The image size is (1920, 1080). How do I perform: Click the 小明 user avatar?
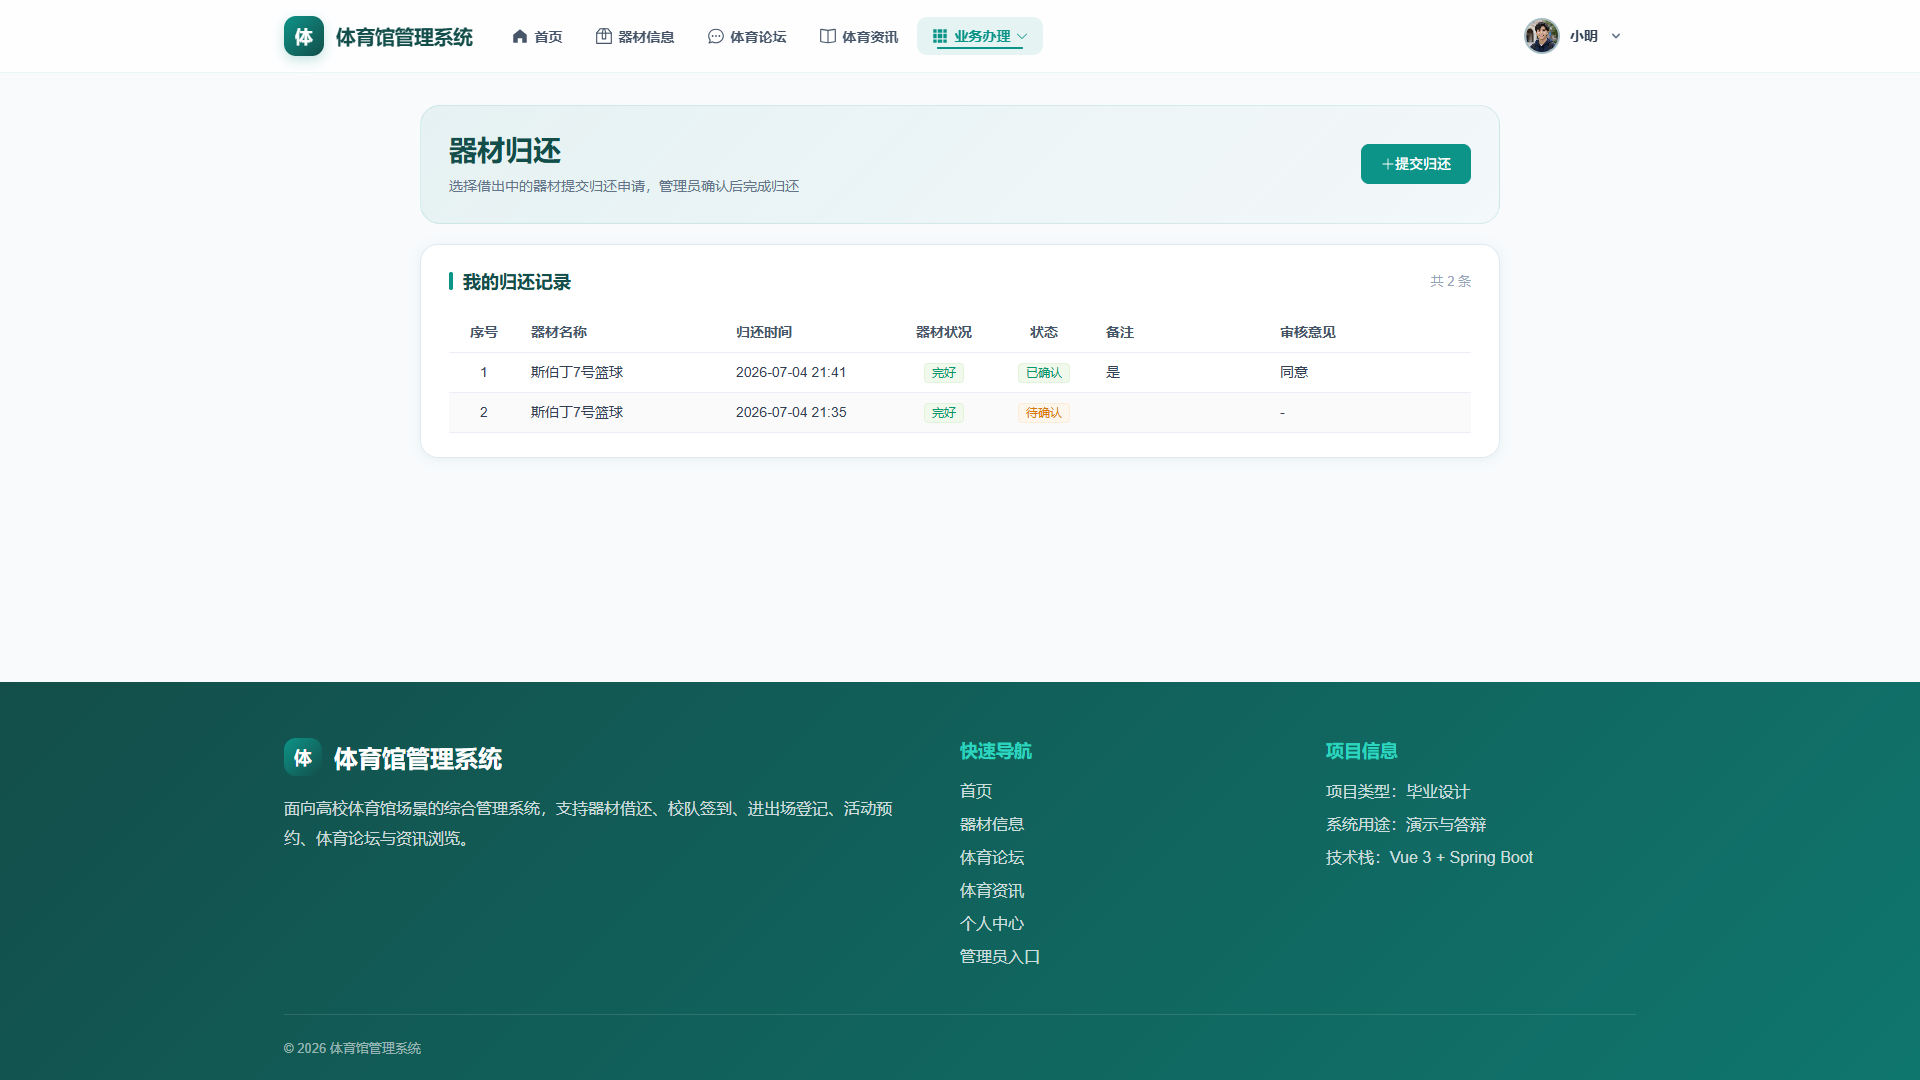tap(1542, 36)
